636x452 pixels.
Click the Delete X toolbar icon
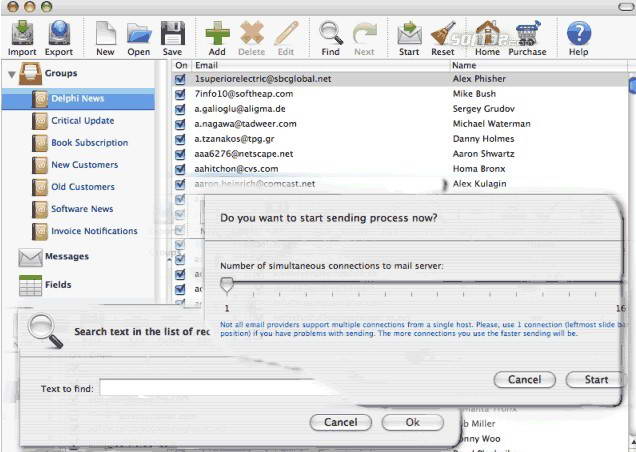point(252,33)
